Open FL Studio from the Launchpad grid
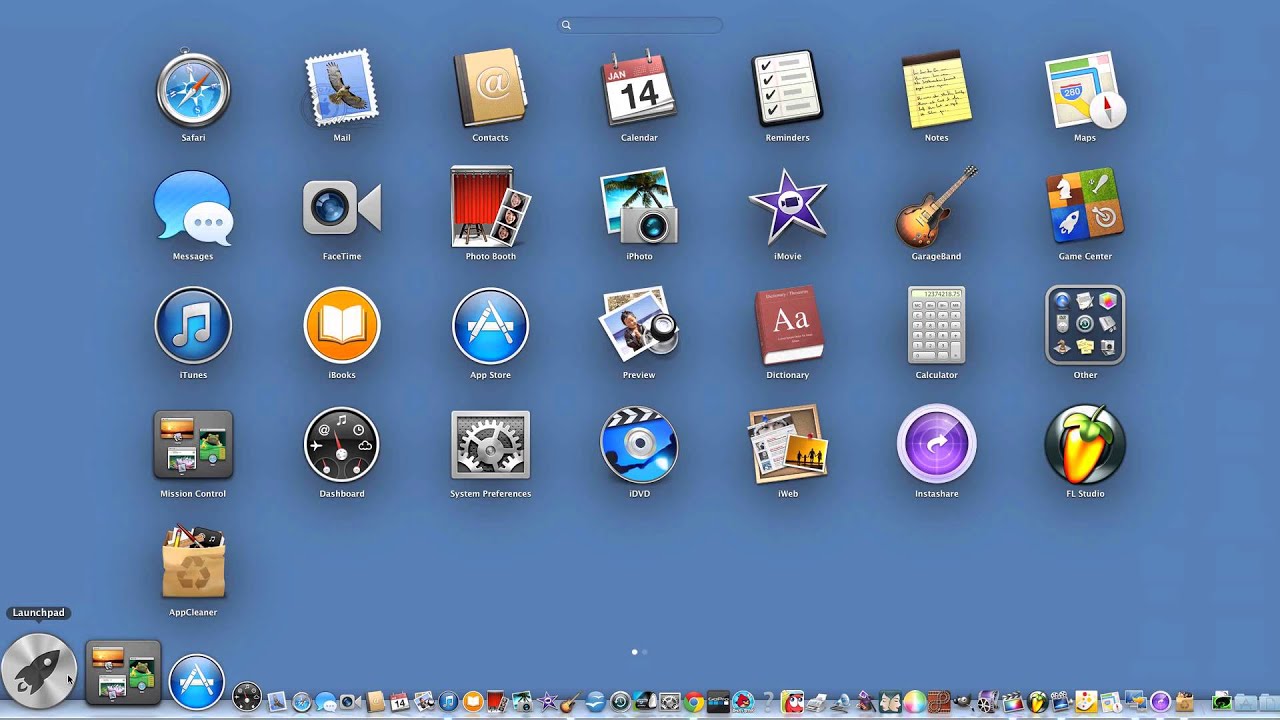This screenshot has height=720, width=1280. coord(1085,444)
